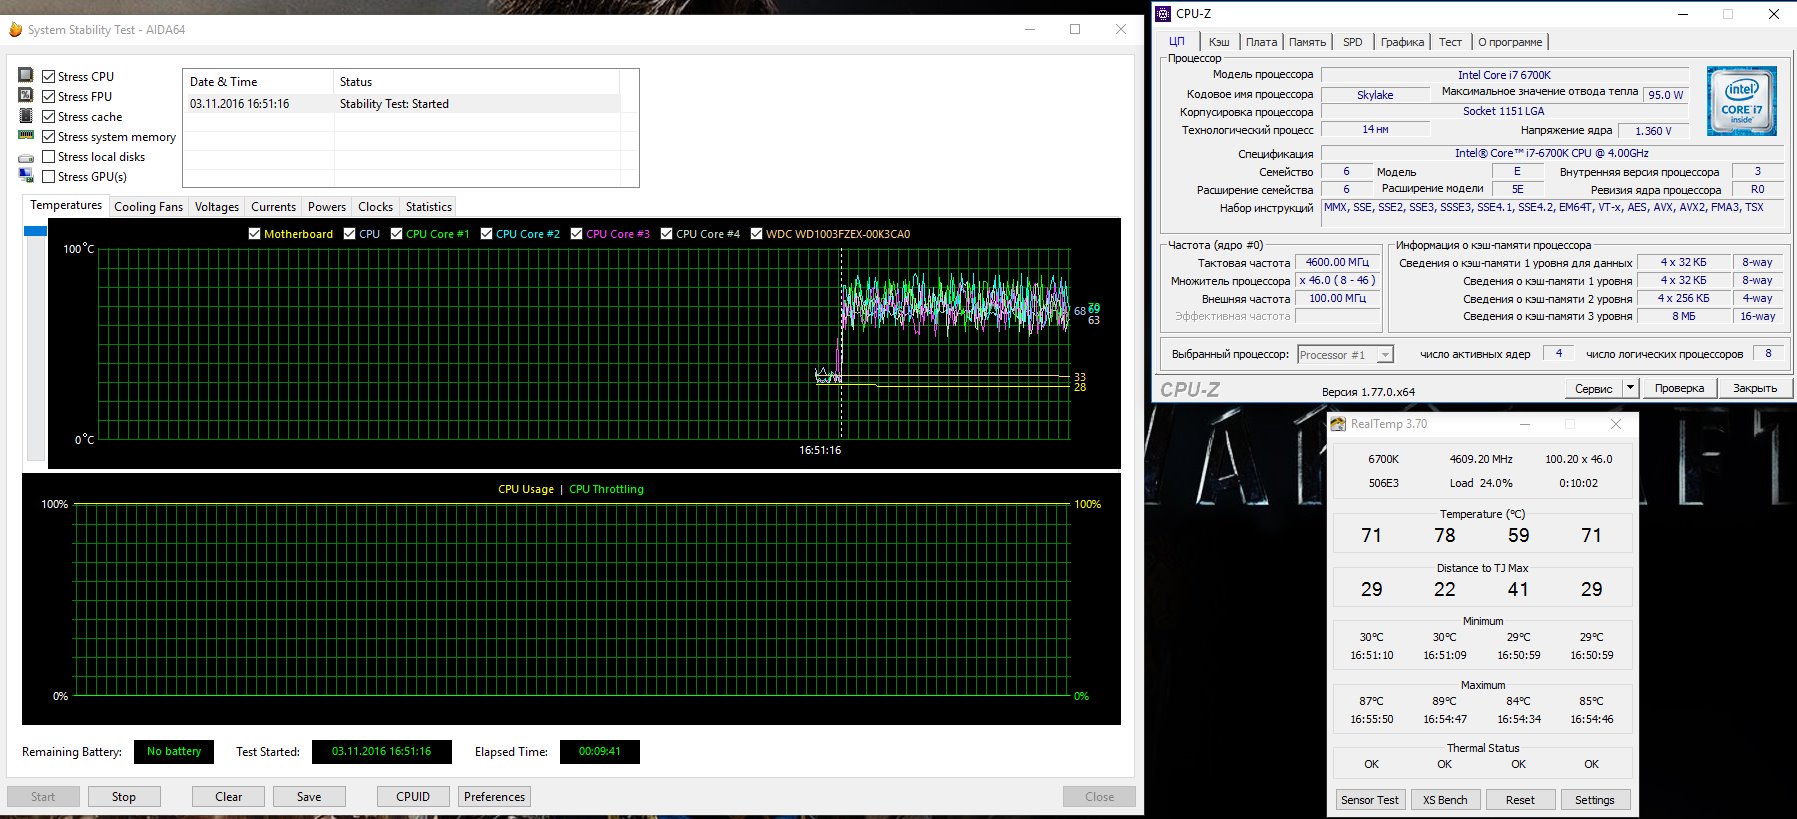Click the Reset button in RealTemp
The image size is (1797, 819).
[x=1520, y=800]
